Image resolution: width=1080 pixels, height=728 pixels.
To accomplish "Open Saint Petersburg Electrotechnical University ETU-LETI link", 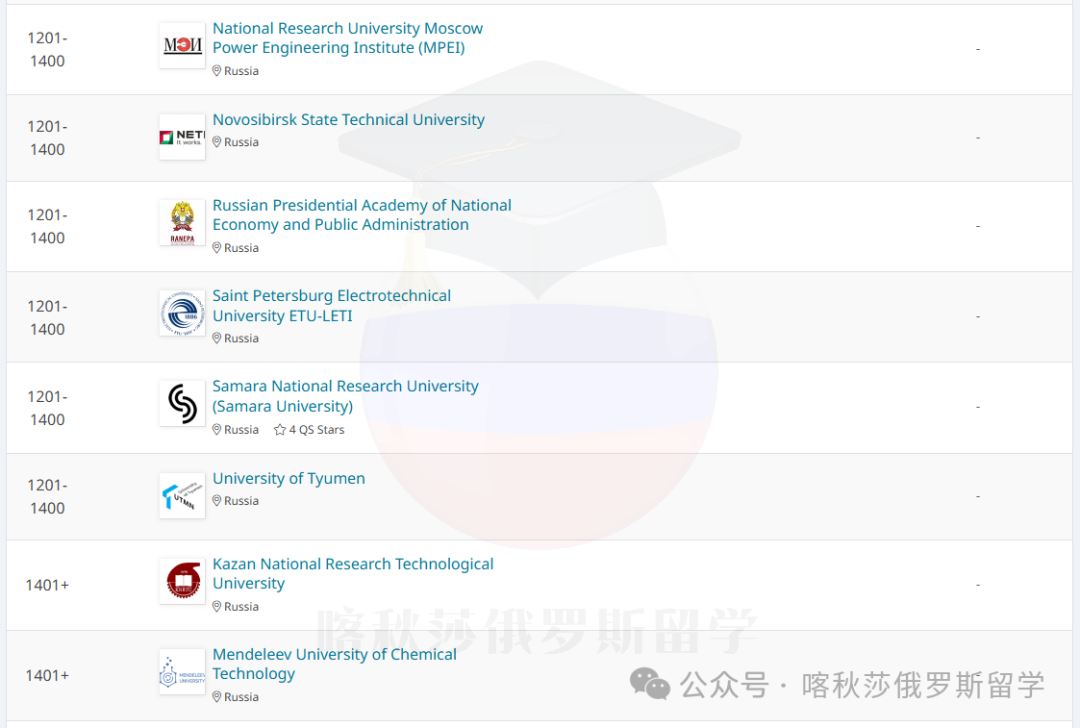I will [x=331, y=306].
